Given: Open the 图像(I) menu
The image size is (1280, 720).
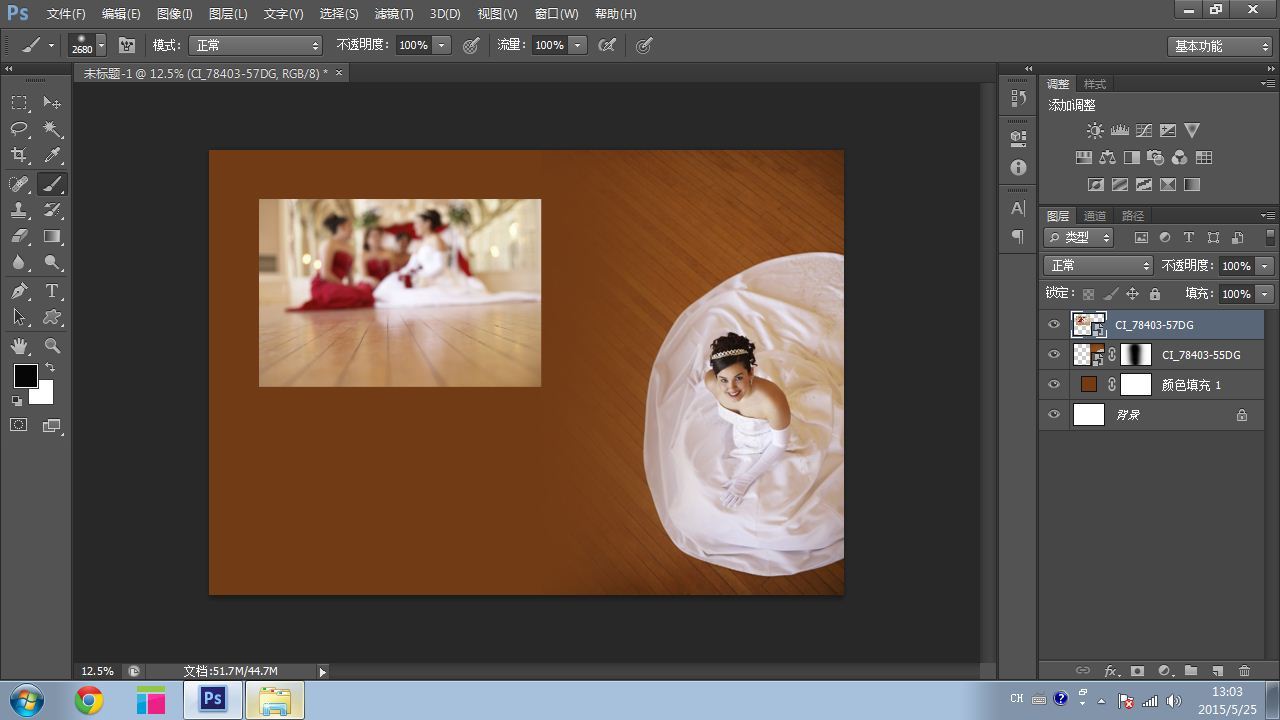Looking at the screenshot, I should (x=174, y=14).
